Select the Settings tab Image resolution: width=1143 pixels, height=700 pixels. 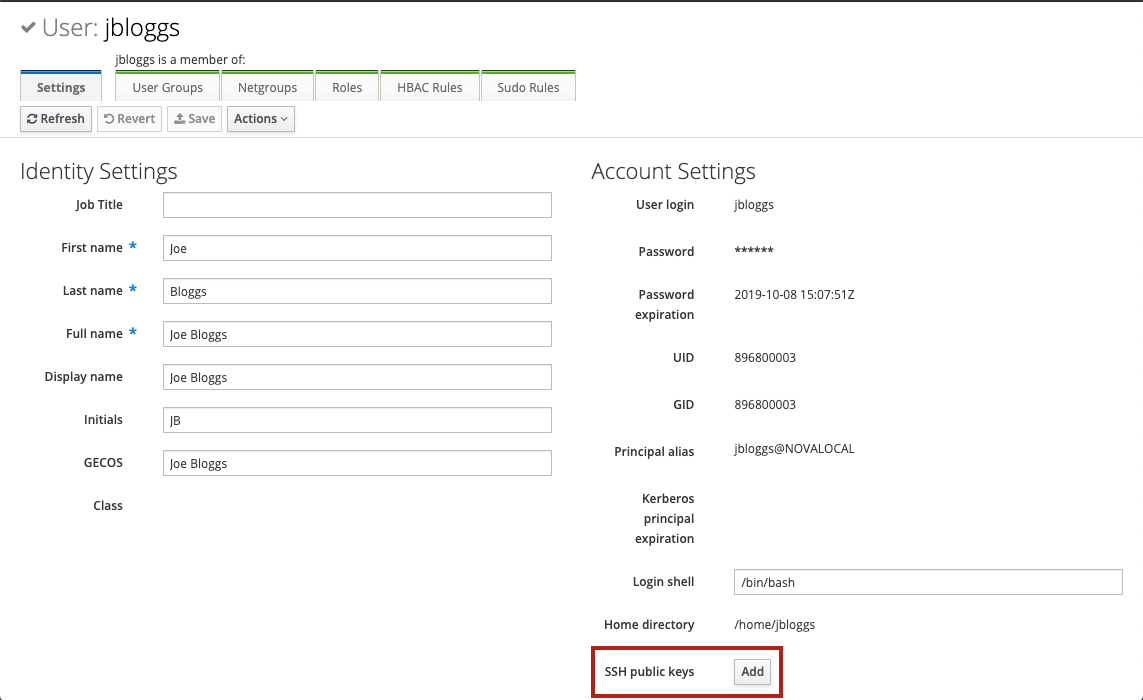60,87
